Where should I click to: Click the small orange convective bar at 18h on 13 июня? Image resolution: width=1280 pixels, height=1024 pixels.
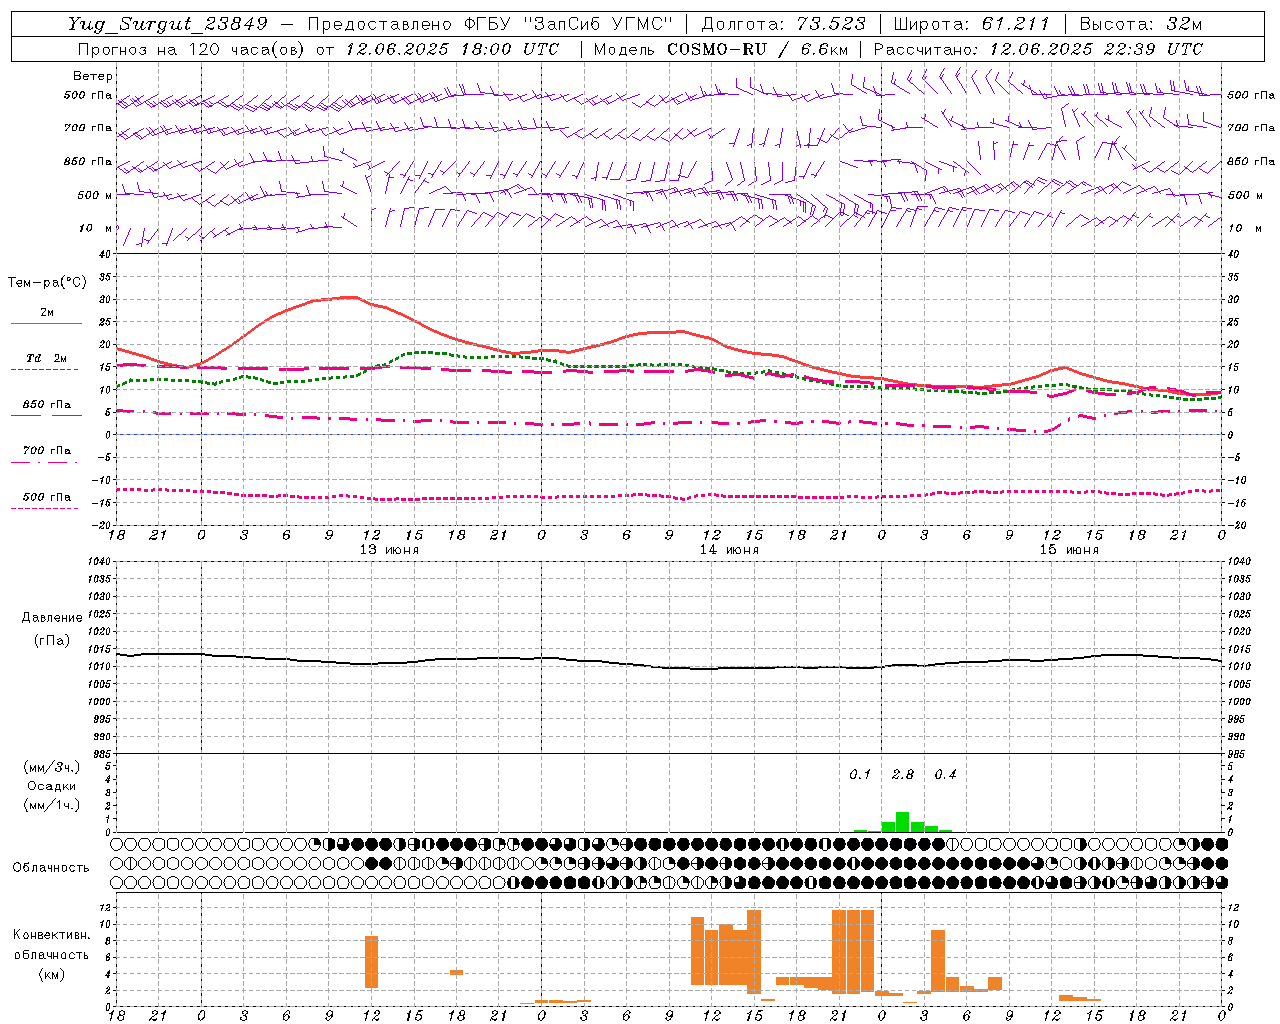[456, 972]
